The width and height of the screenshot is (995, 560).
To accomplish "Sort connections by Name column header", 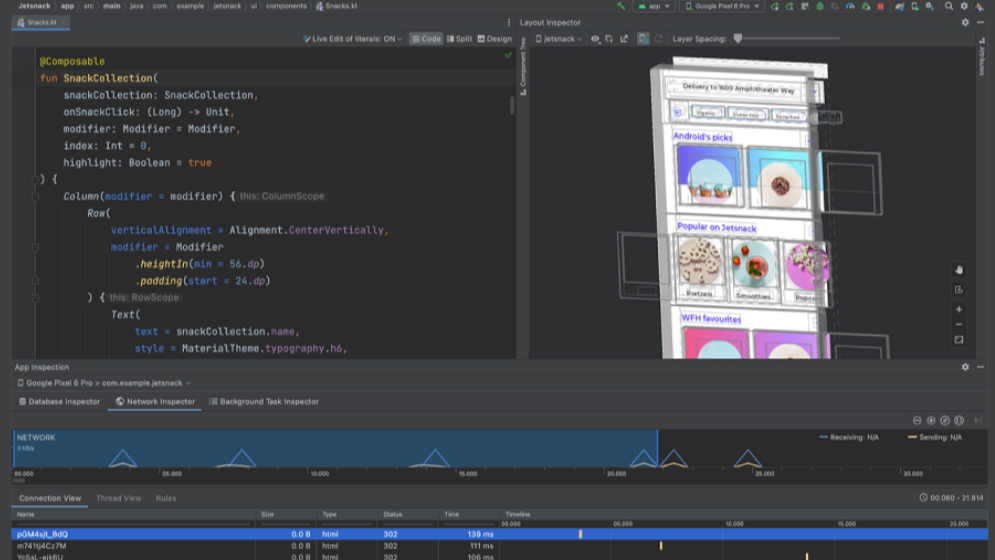I will point(134,514).
